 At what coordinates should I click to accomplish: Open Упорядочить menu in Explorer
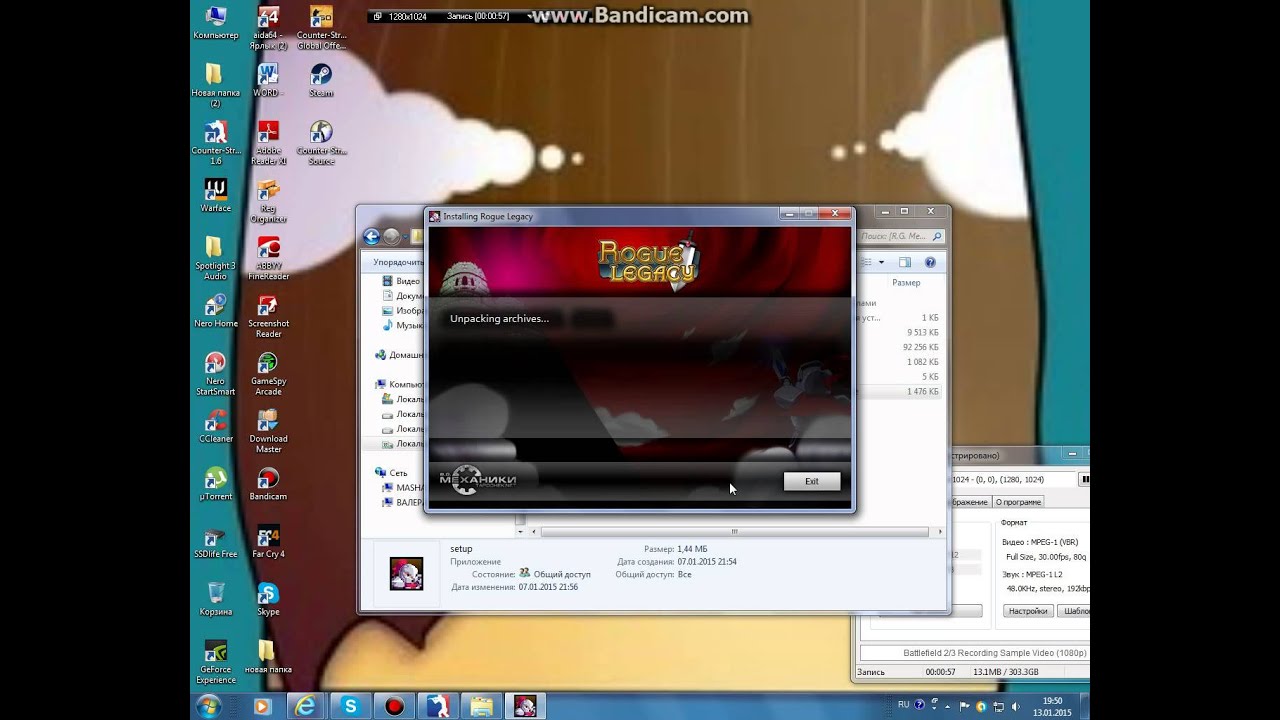pos(398,262)
